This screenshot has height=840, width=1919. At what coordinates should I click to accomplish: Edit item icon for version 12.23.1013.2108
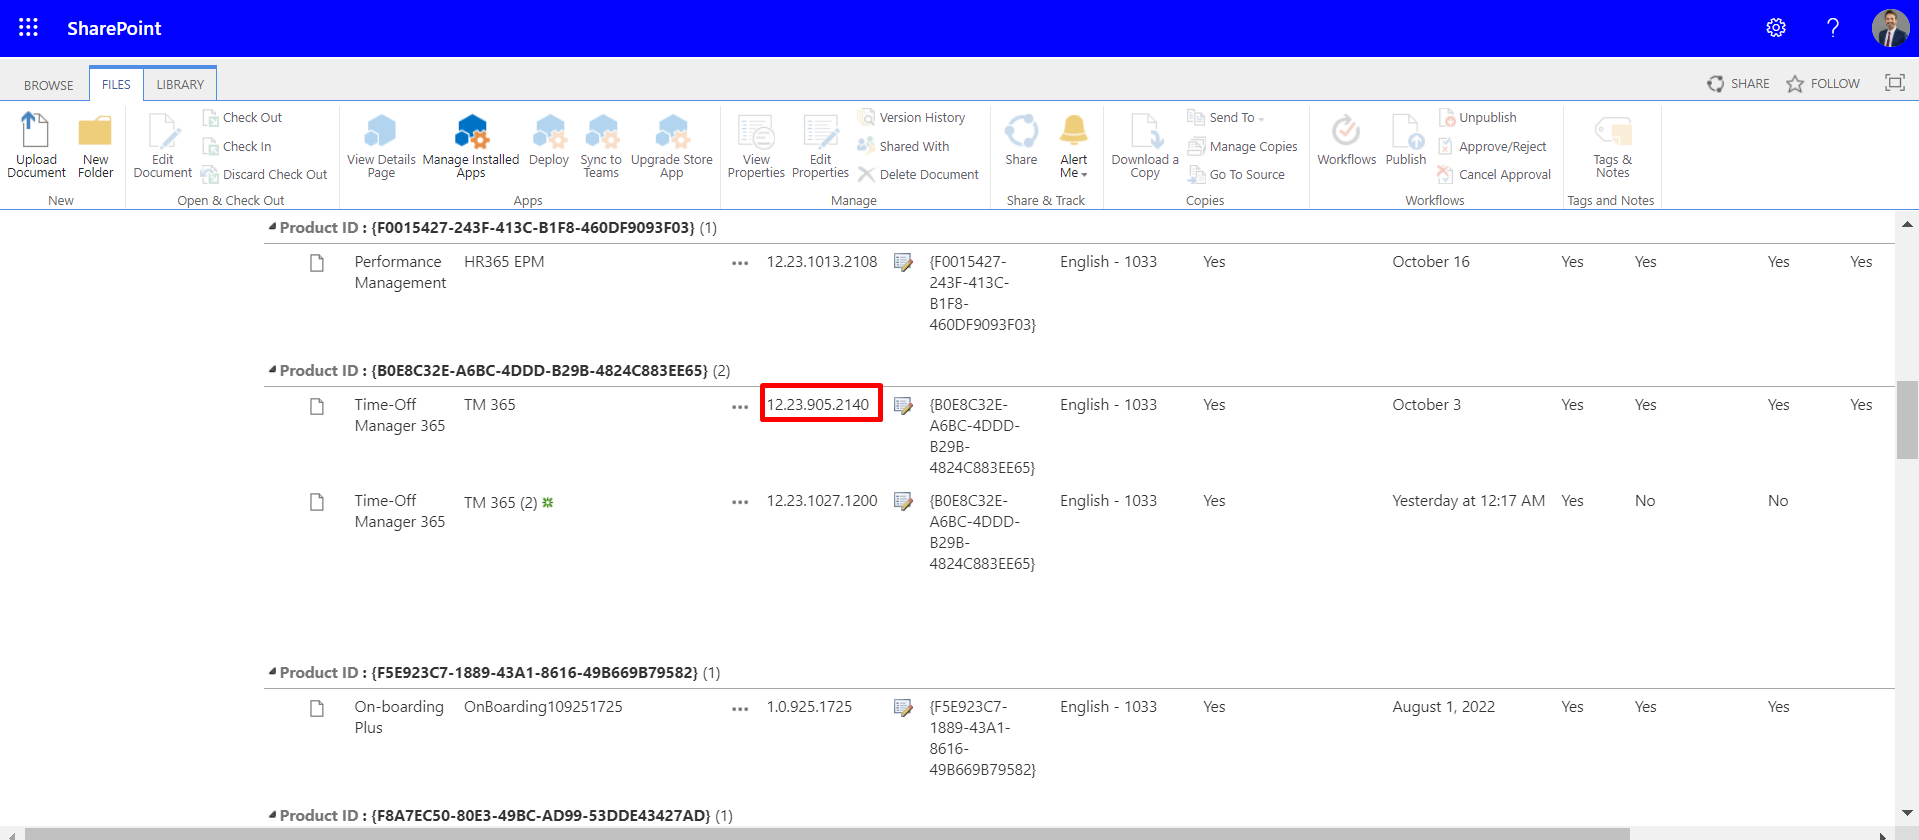[903, 262]
